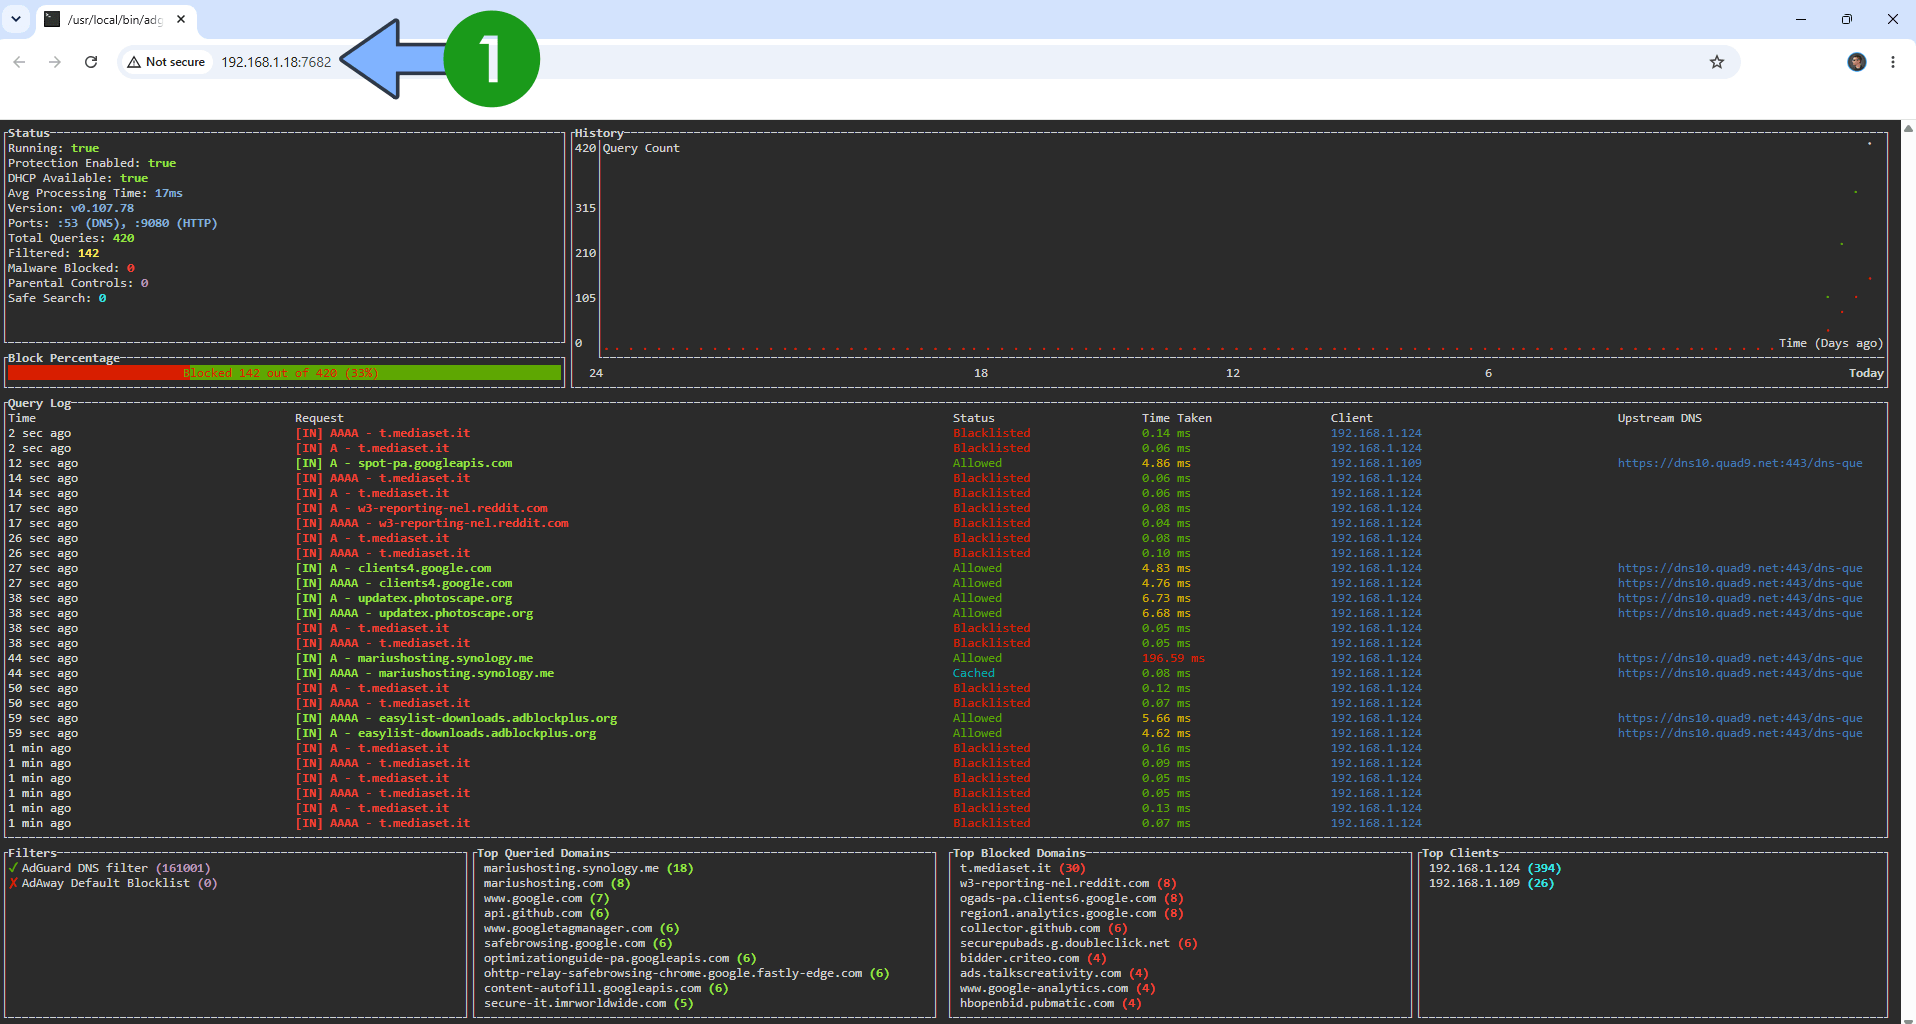Bookmark this page with the star icon
This screenshot has width=1916, height=1024.
click(x=1717, y=62)
